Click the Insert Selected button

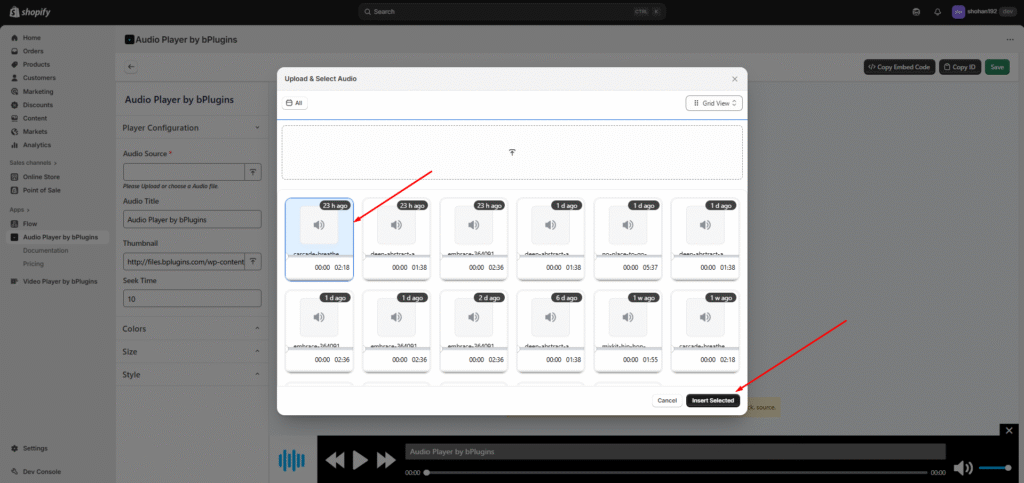pos(713,400)
